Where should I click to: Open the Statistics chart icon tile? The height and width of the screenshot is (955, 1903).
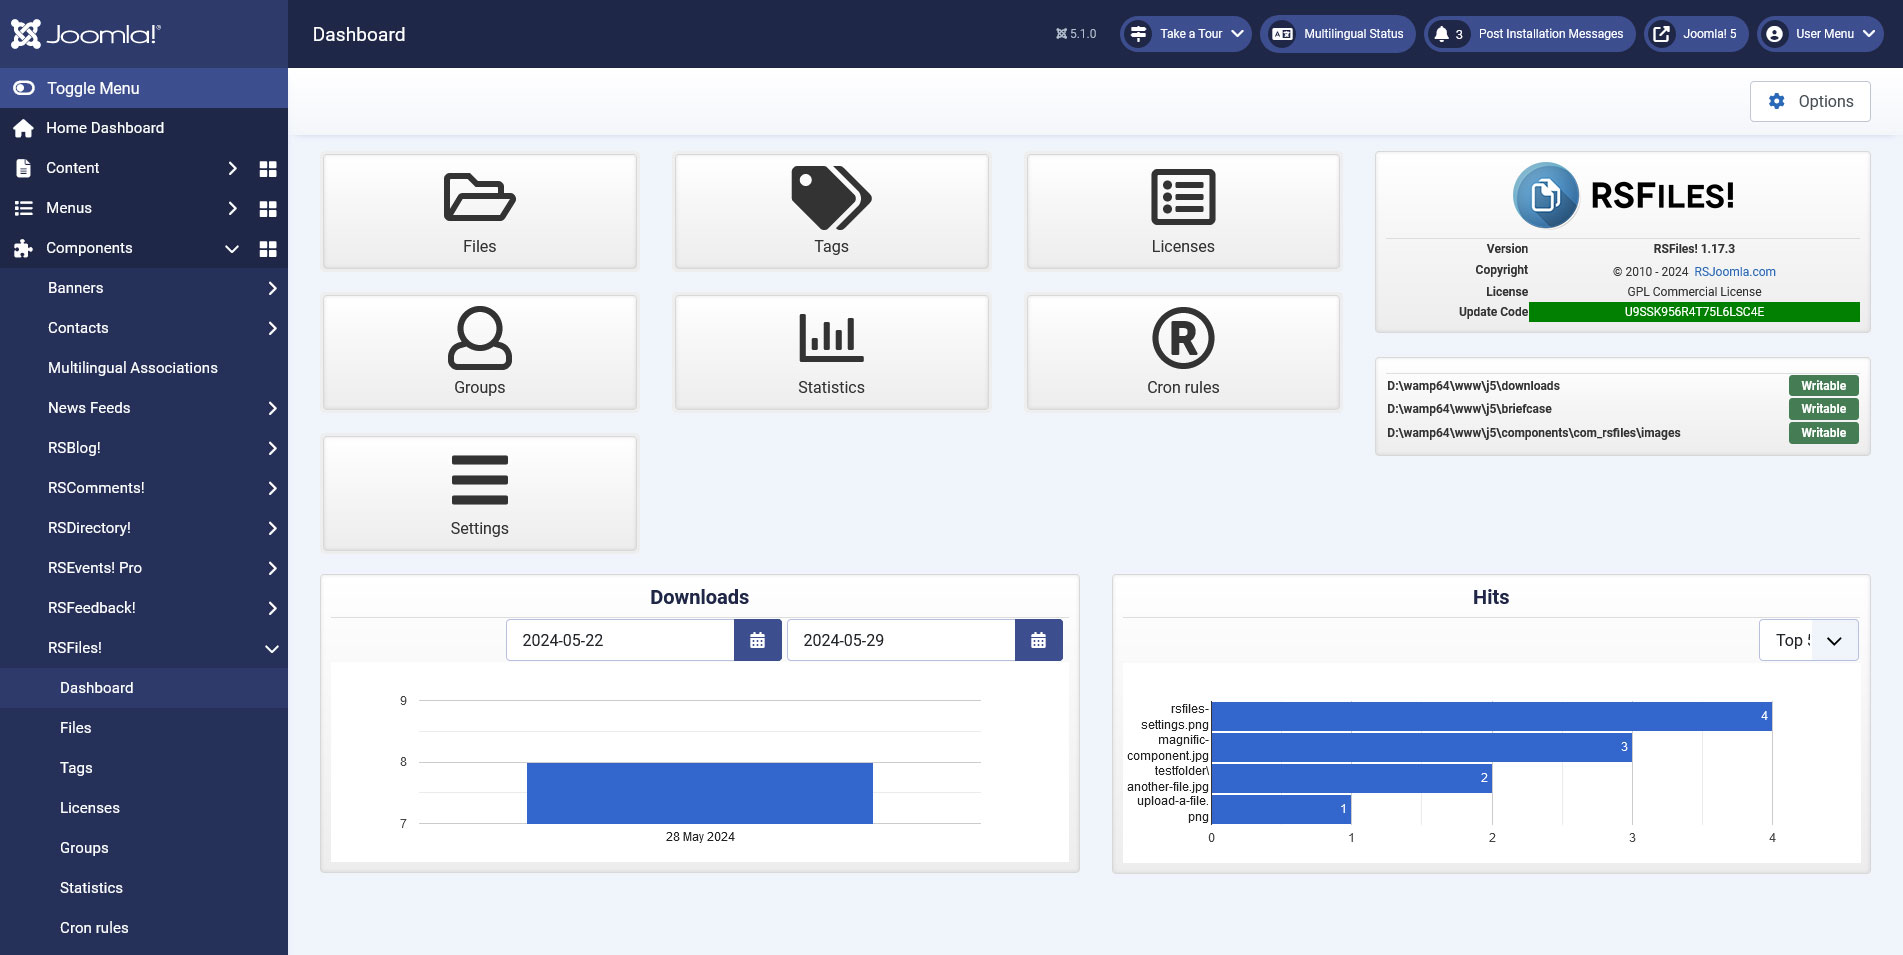831,352
